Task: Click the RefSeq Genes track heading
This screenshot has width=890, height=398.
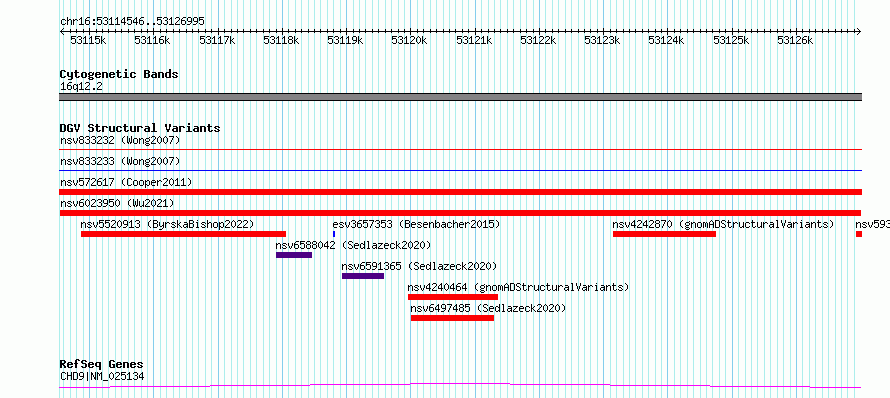Action: tap(102, 364)
